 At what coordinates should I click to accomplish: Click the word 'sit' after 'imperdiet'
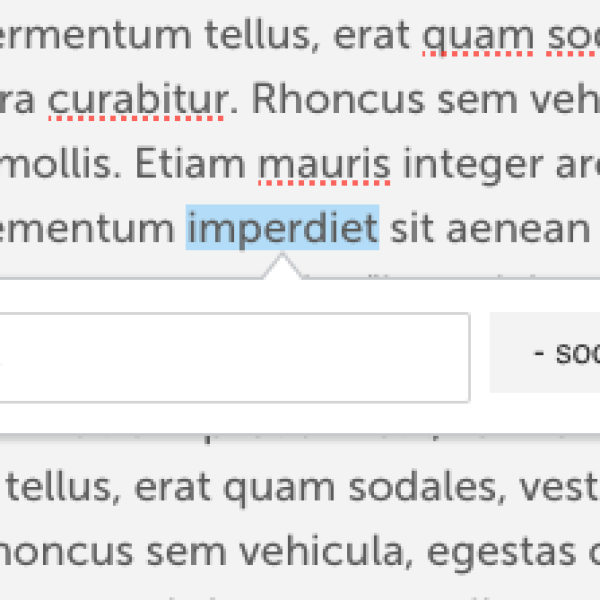click(x=411, y=229)
